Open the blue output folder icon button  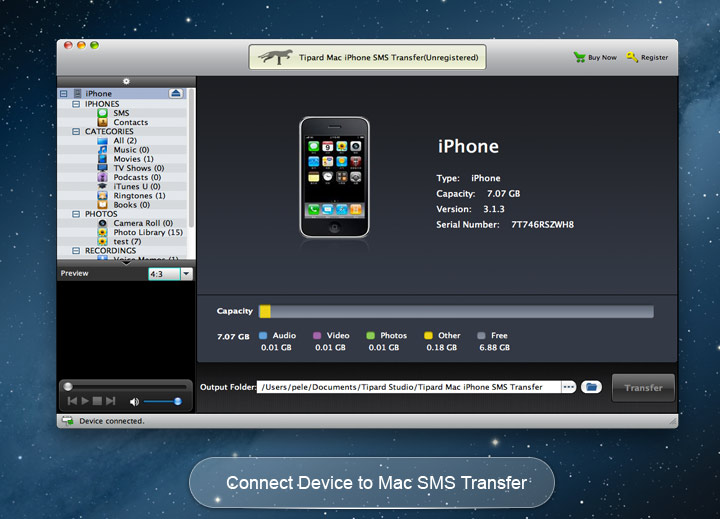(591, 387)
